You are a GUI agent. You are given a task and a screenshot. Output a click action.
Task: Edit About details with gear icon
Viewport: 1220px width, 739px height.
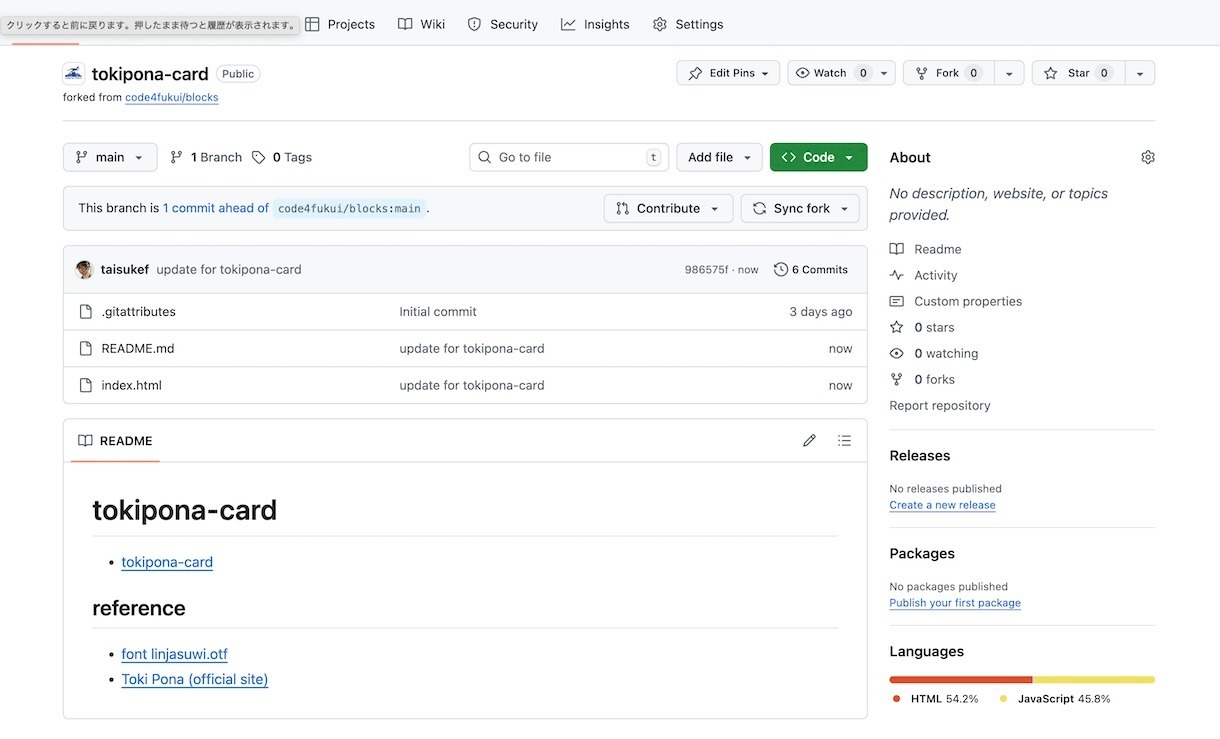1148,157
